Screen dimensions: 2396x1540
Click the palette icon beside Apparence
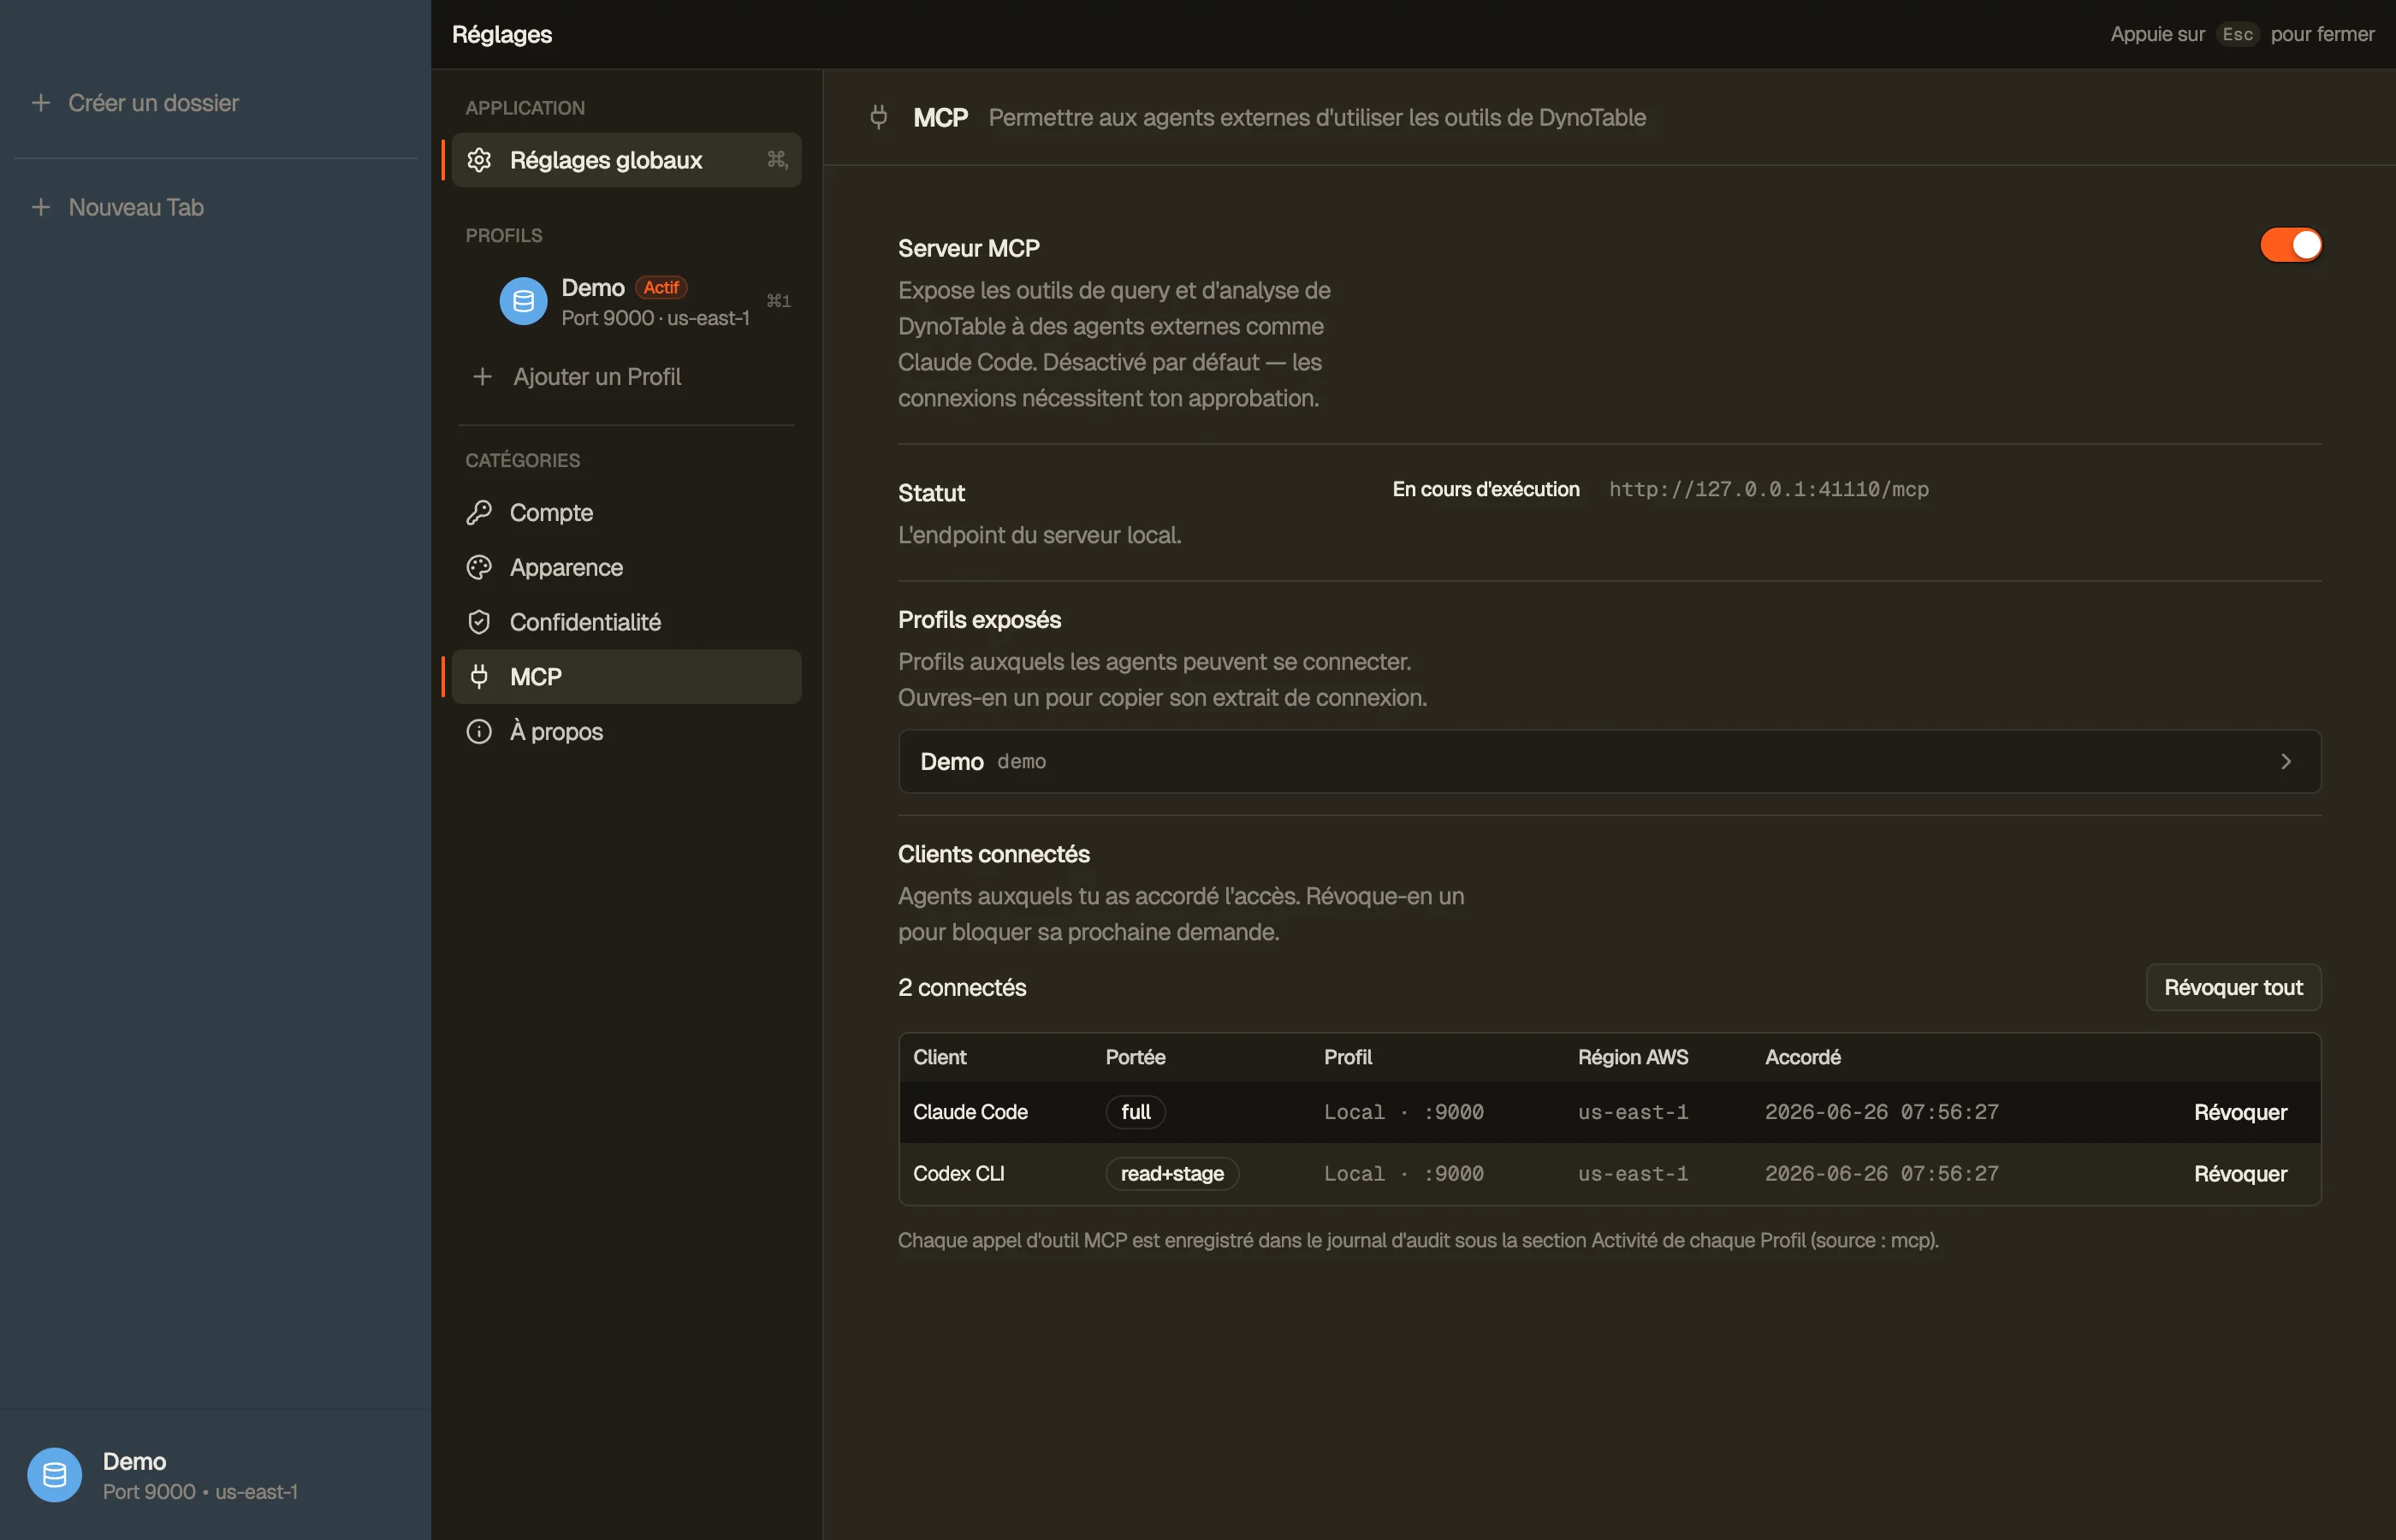(479, 567)
